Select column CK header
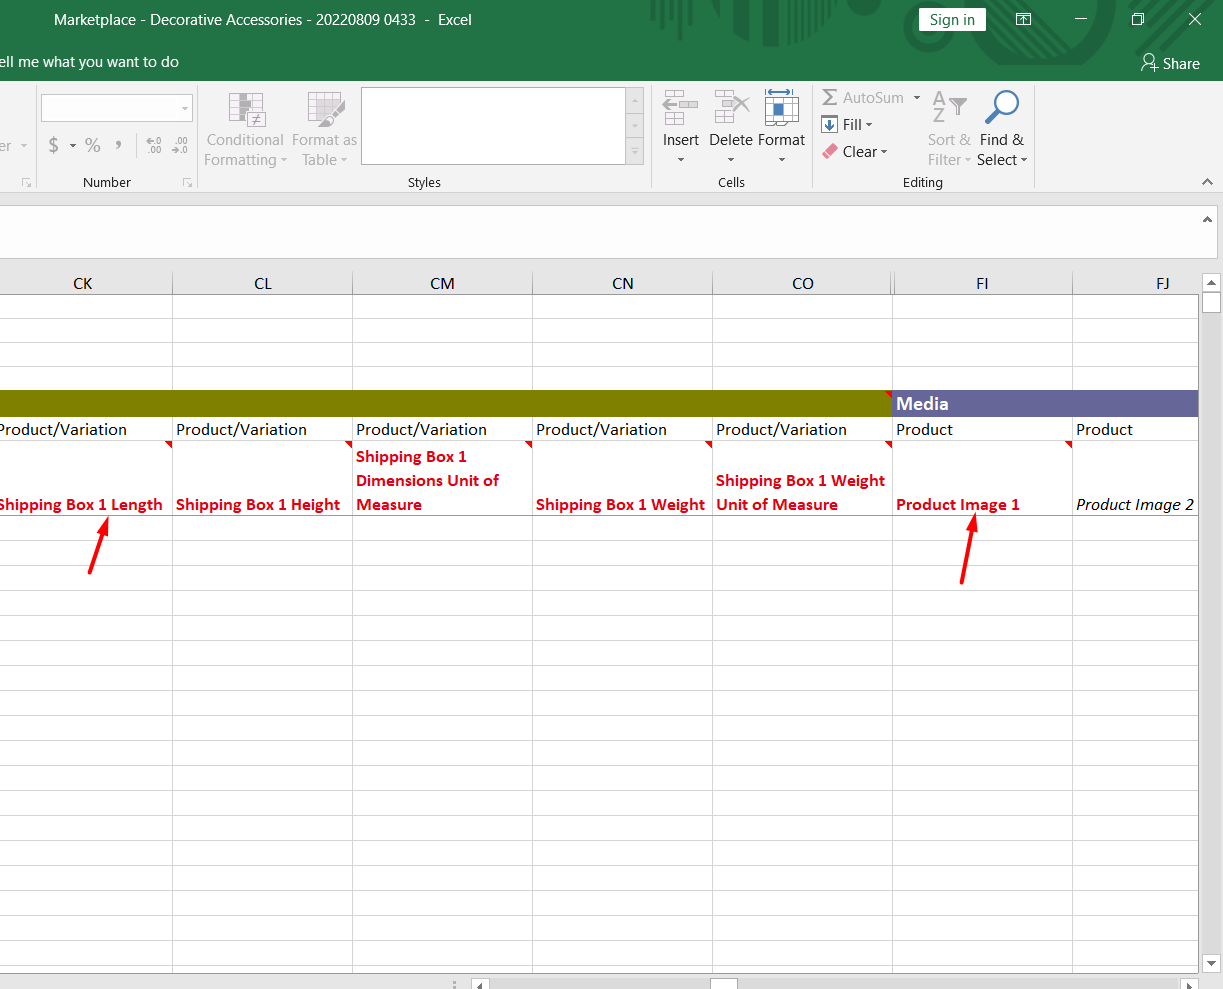Screen dimensions: 1223x989 83,283
